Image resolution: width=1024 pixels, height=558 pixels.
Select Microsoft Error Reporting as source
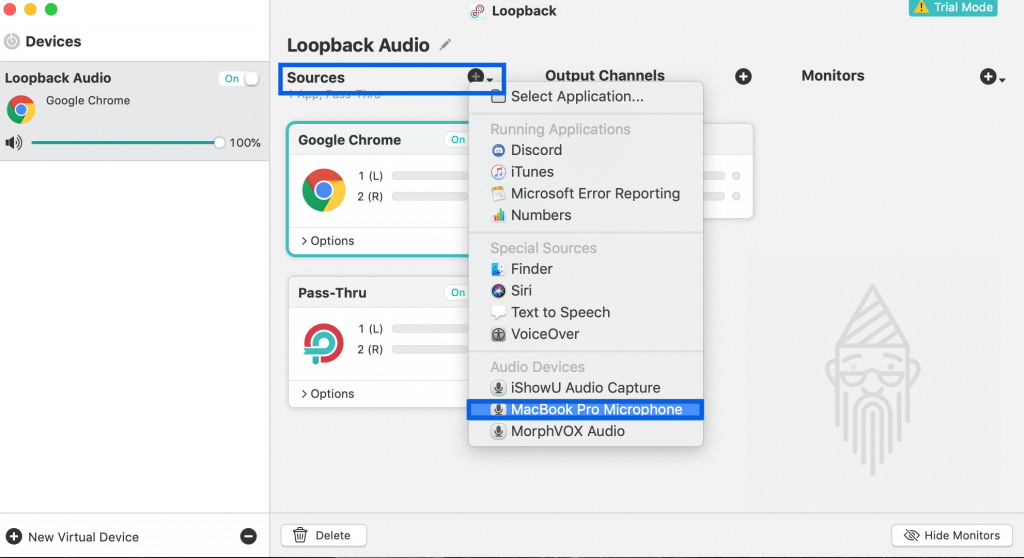click(586, 193)
